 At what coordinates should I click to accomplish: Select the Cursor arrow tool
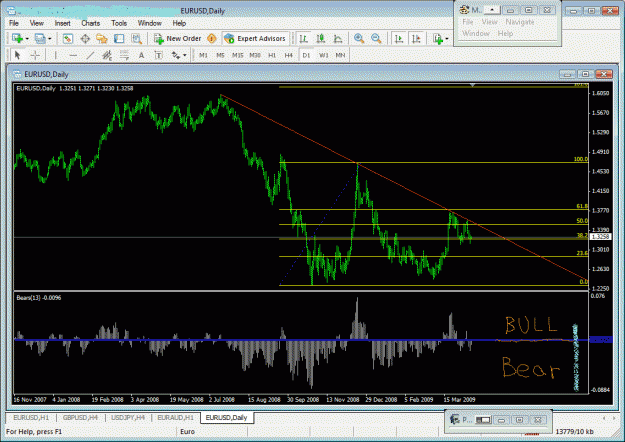[x=18, y=55]
